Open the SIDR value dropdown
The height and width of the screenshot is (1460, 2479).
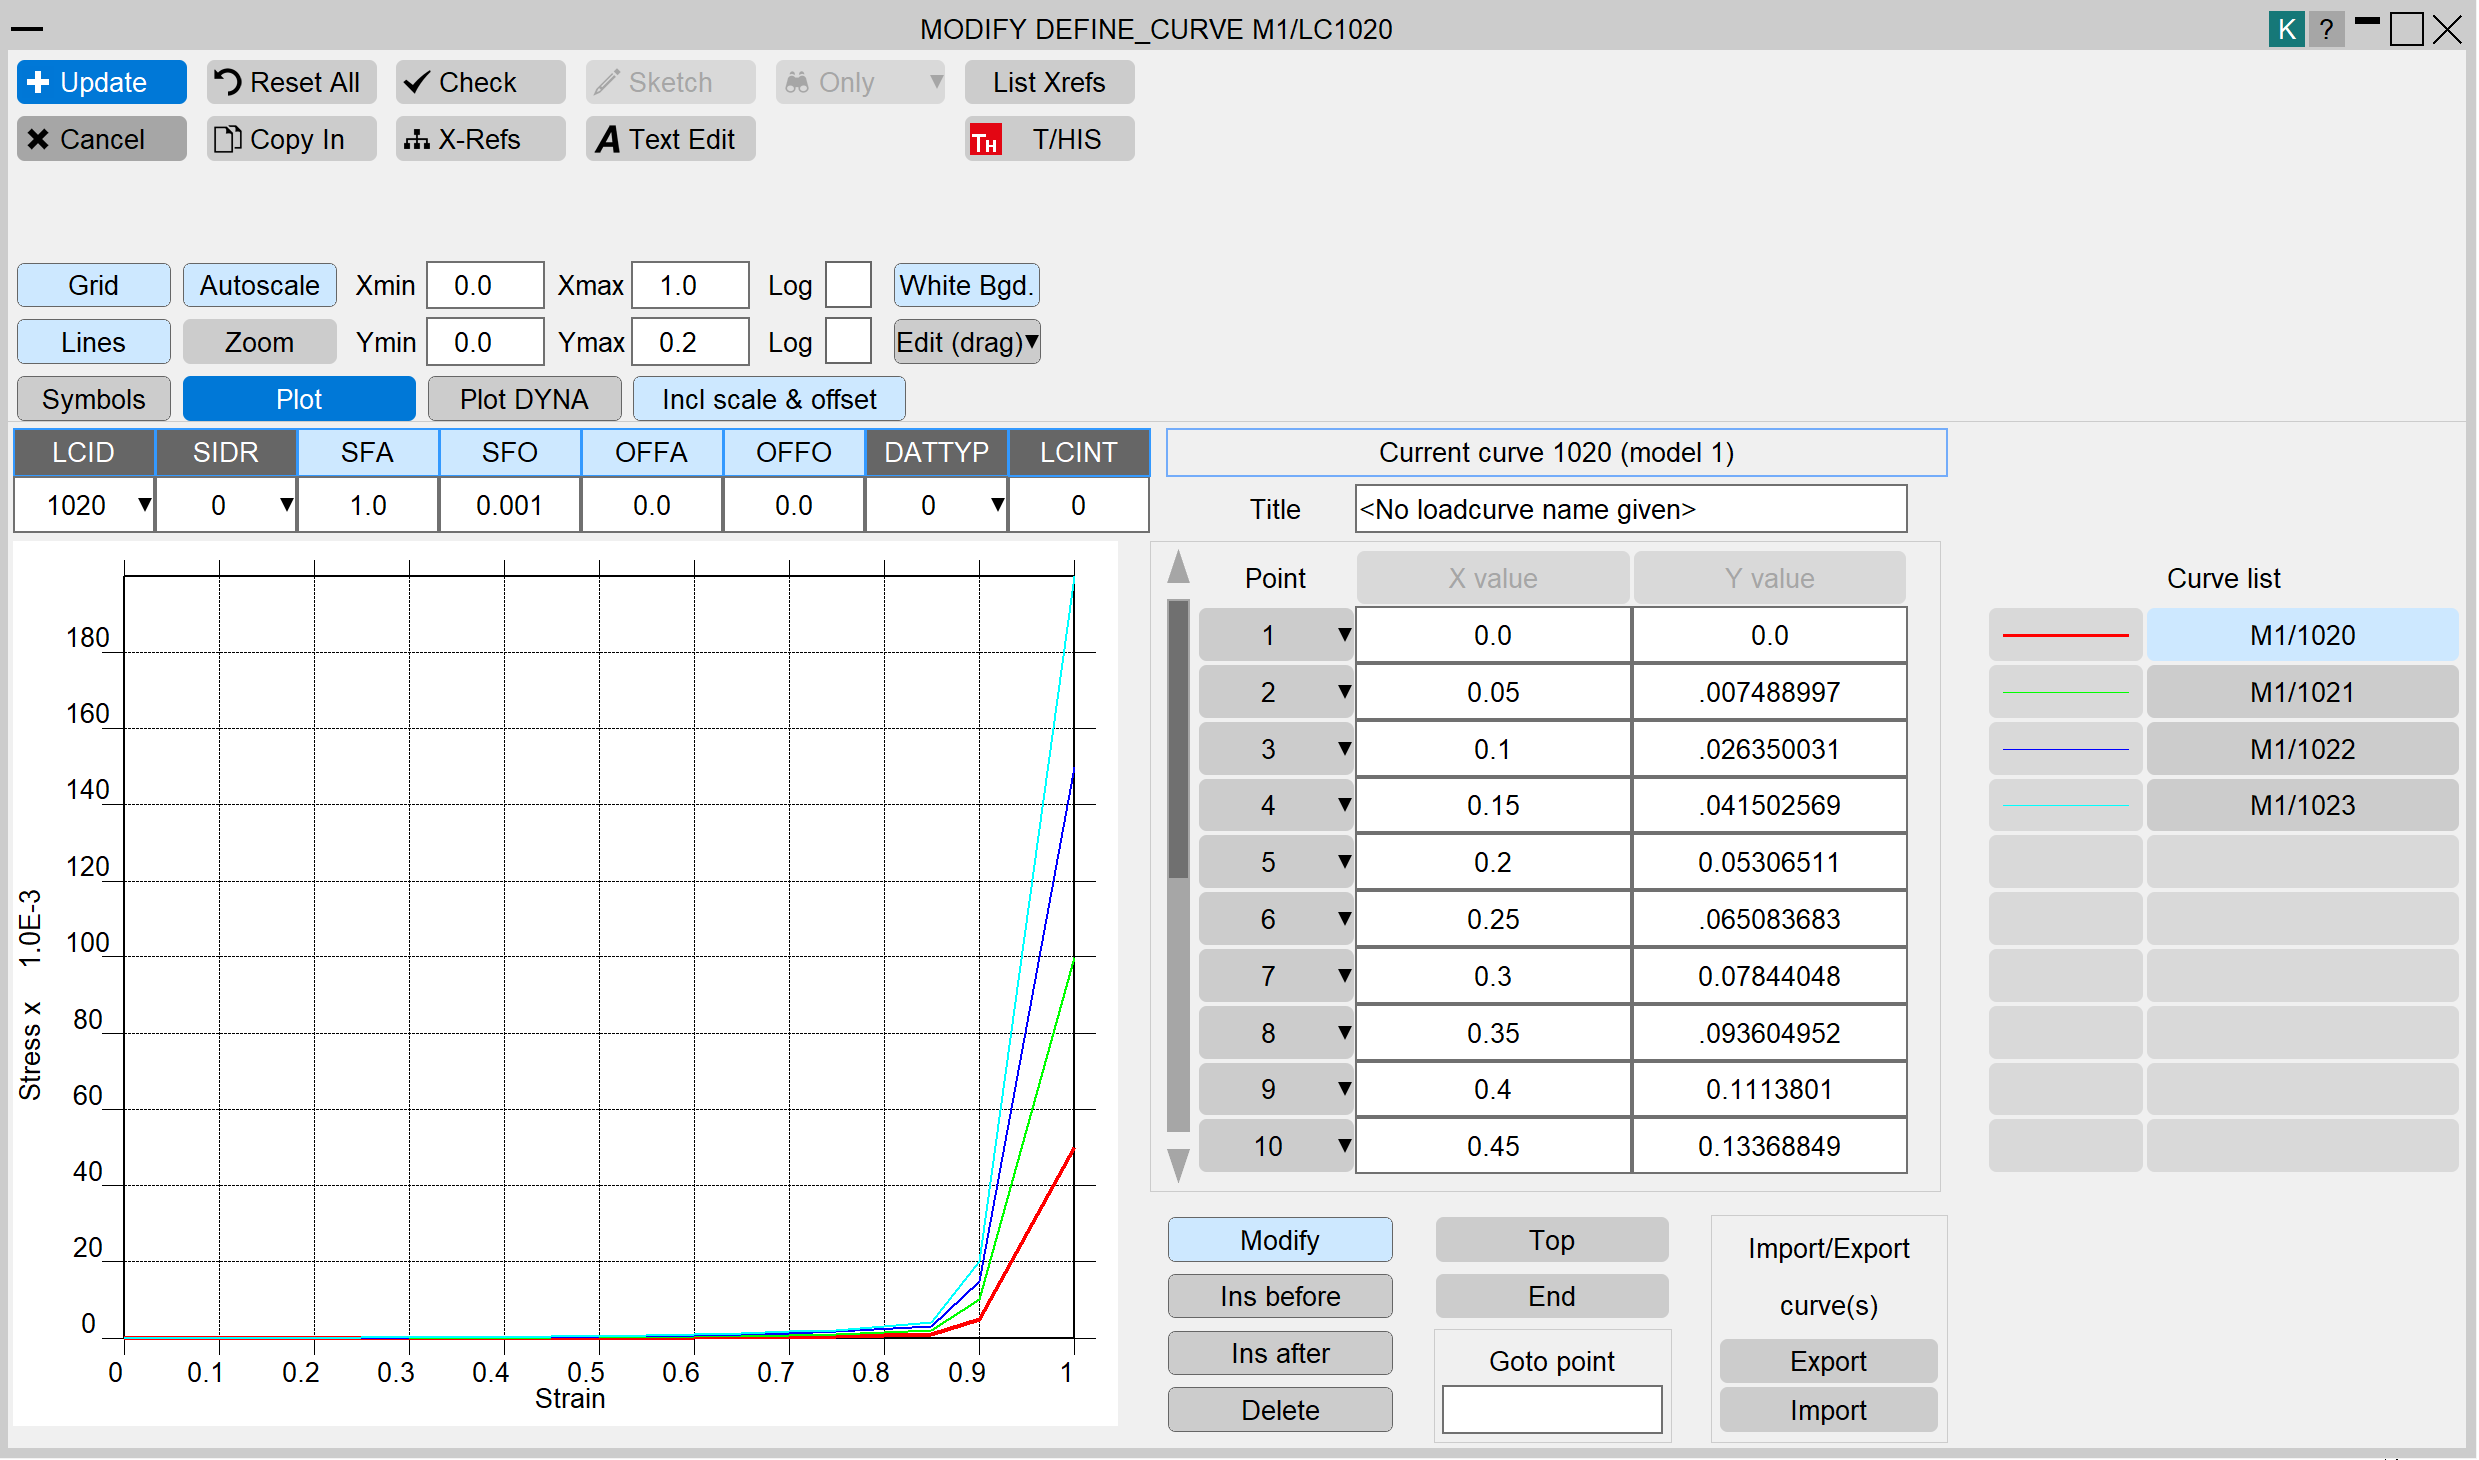pyautogui.click(x=286, y=505)
